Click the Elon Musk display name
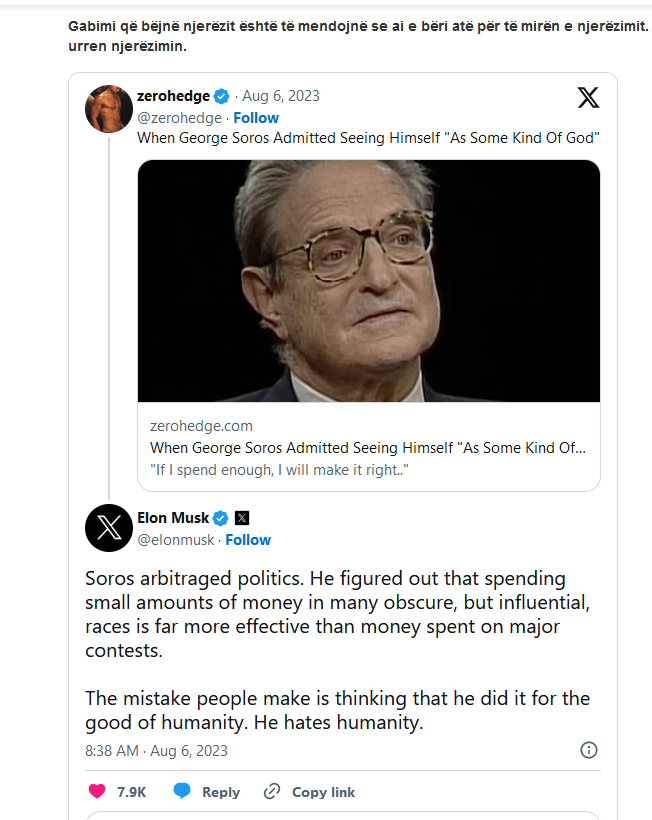The image size is (652, 820). pos(173,518)
